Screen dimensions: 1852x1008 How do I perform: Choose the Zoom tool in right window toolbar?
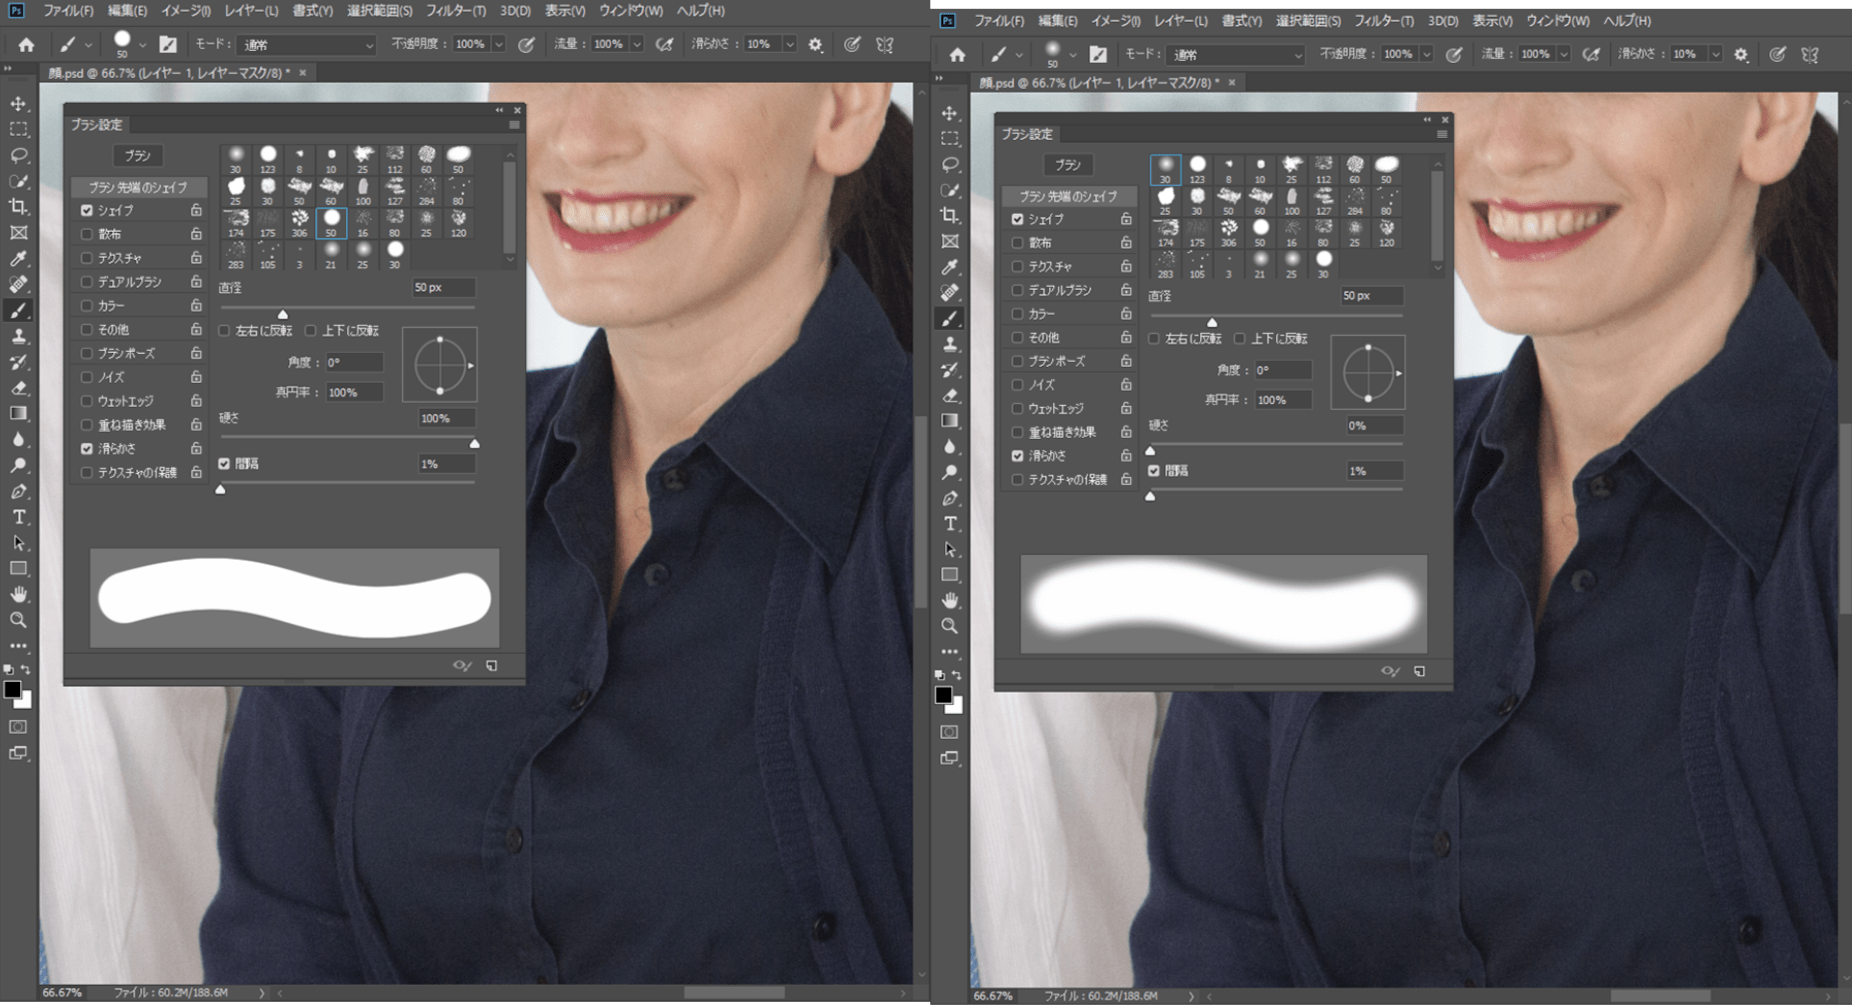pyautogui.click(x=950, y=626)
